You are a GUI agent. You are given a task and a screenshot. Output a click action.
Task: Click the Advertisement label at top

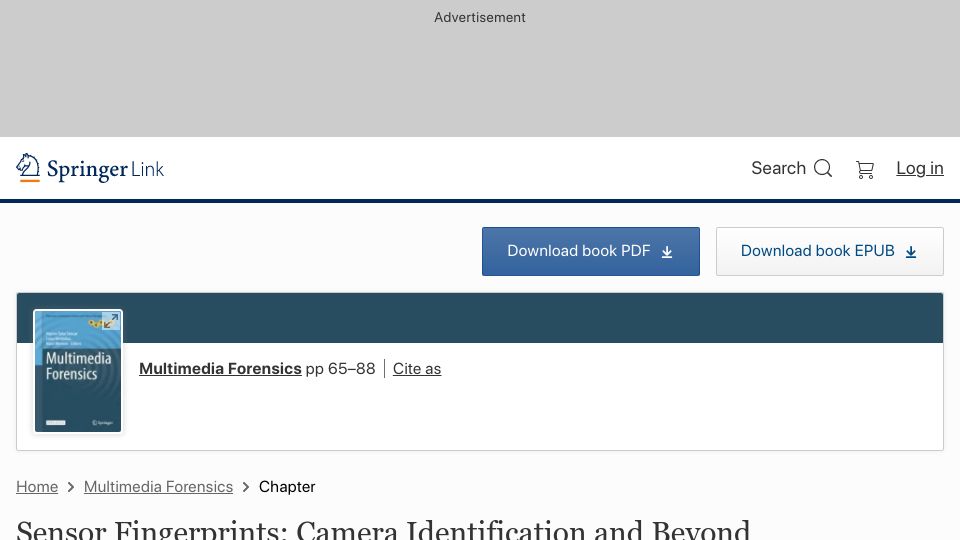click(x=480, y=17)
